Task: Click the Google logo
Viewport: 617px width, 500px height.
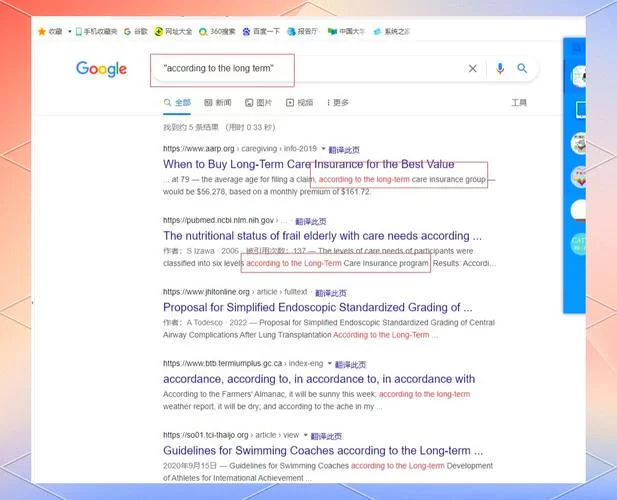Action: coord(102,69)
